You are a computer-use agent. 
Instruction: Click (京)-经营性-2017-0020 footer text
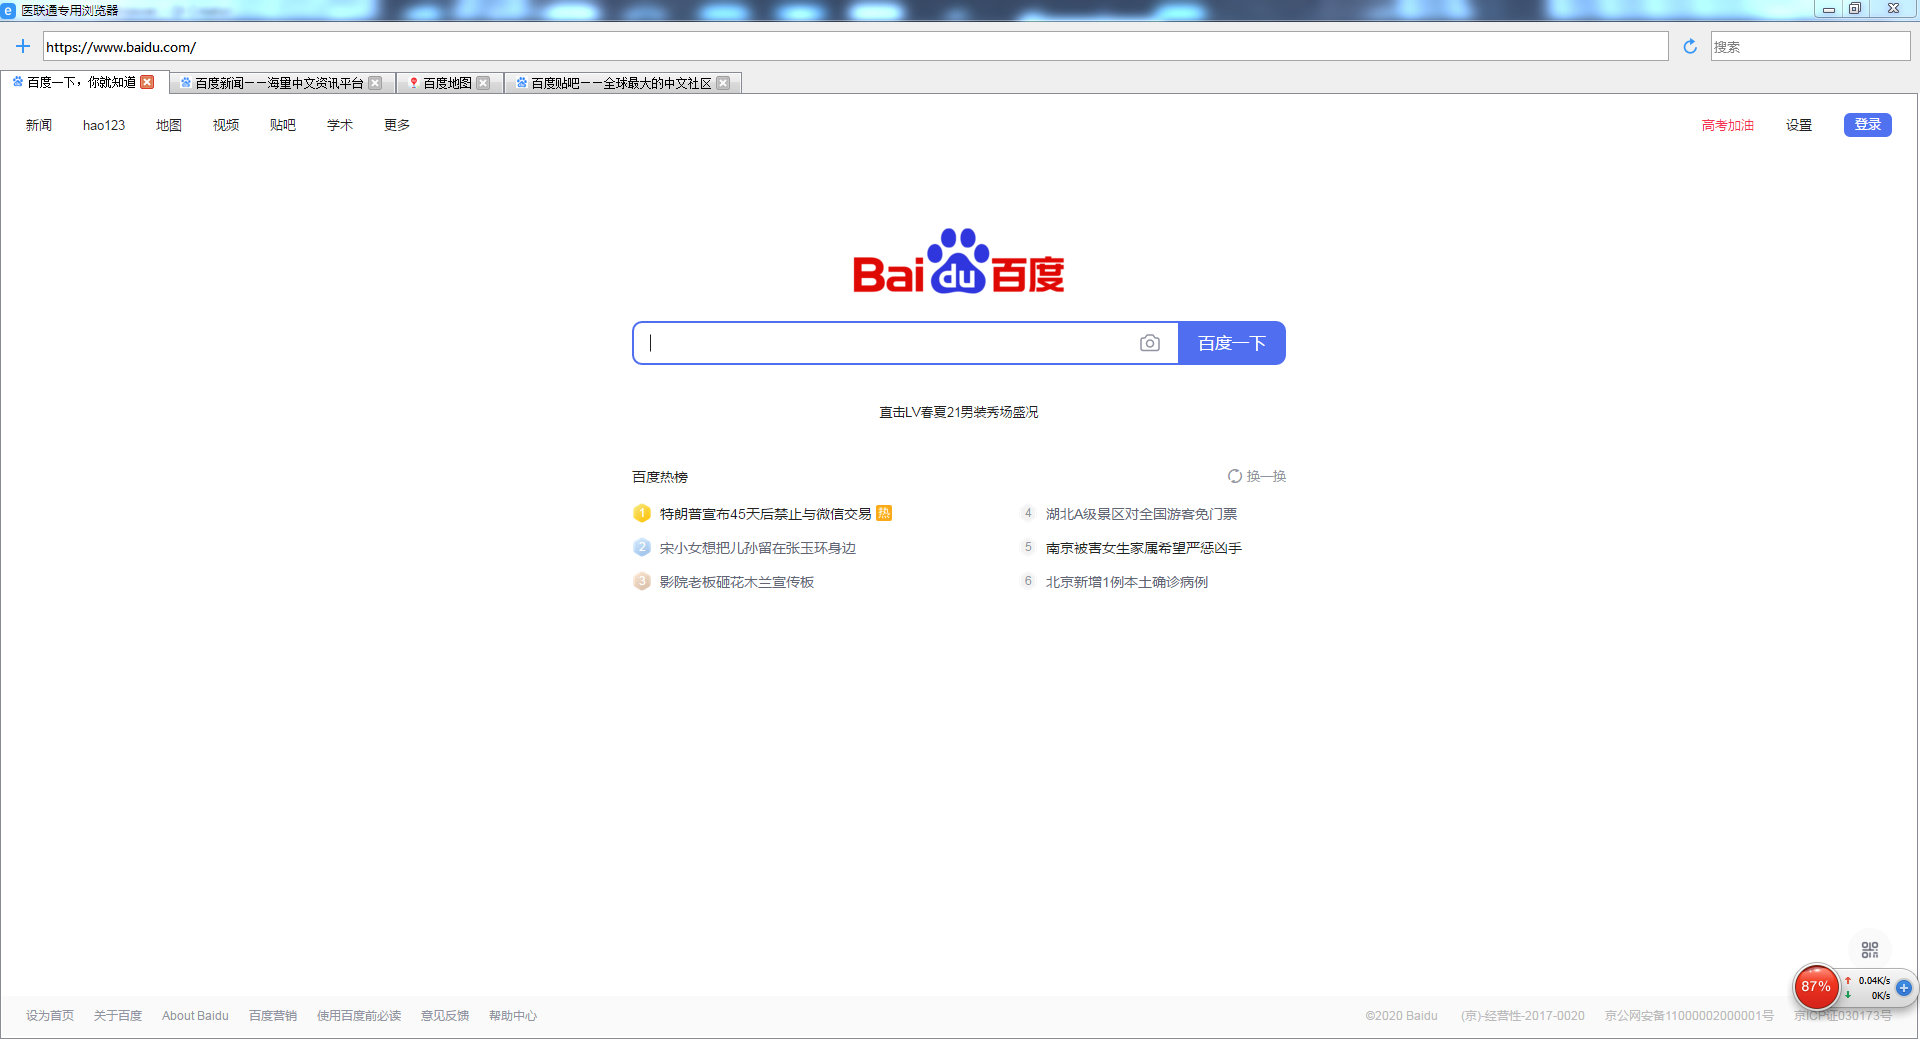[x=1522, y=1016]
